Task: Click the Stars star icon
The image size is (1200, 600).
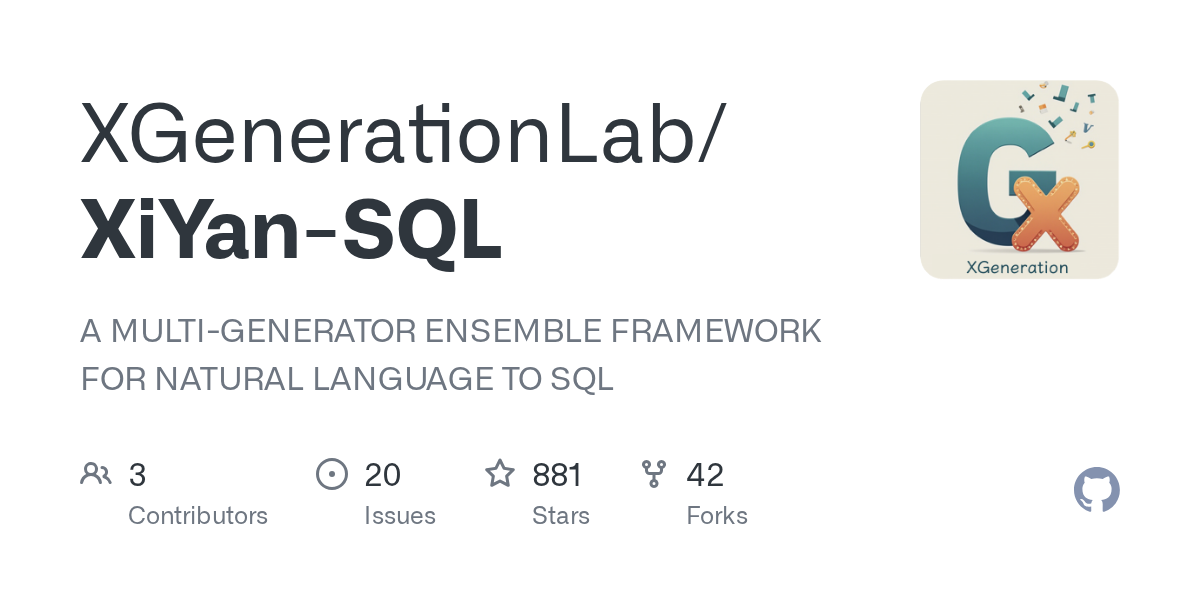Action: pos(500,473)
